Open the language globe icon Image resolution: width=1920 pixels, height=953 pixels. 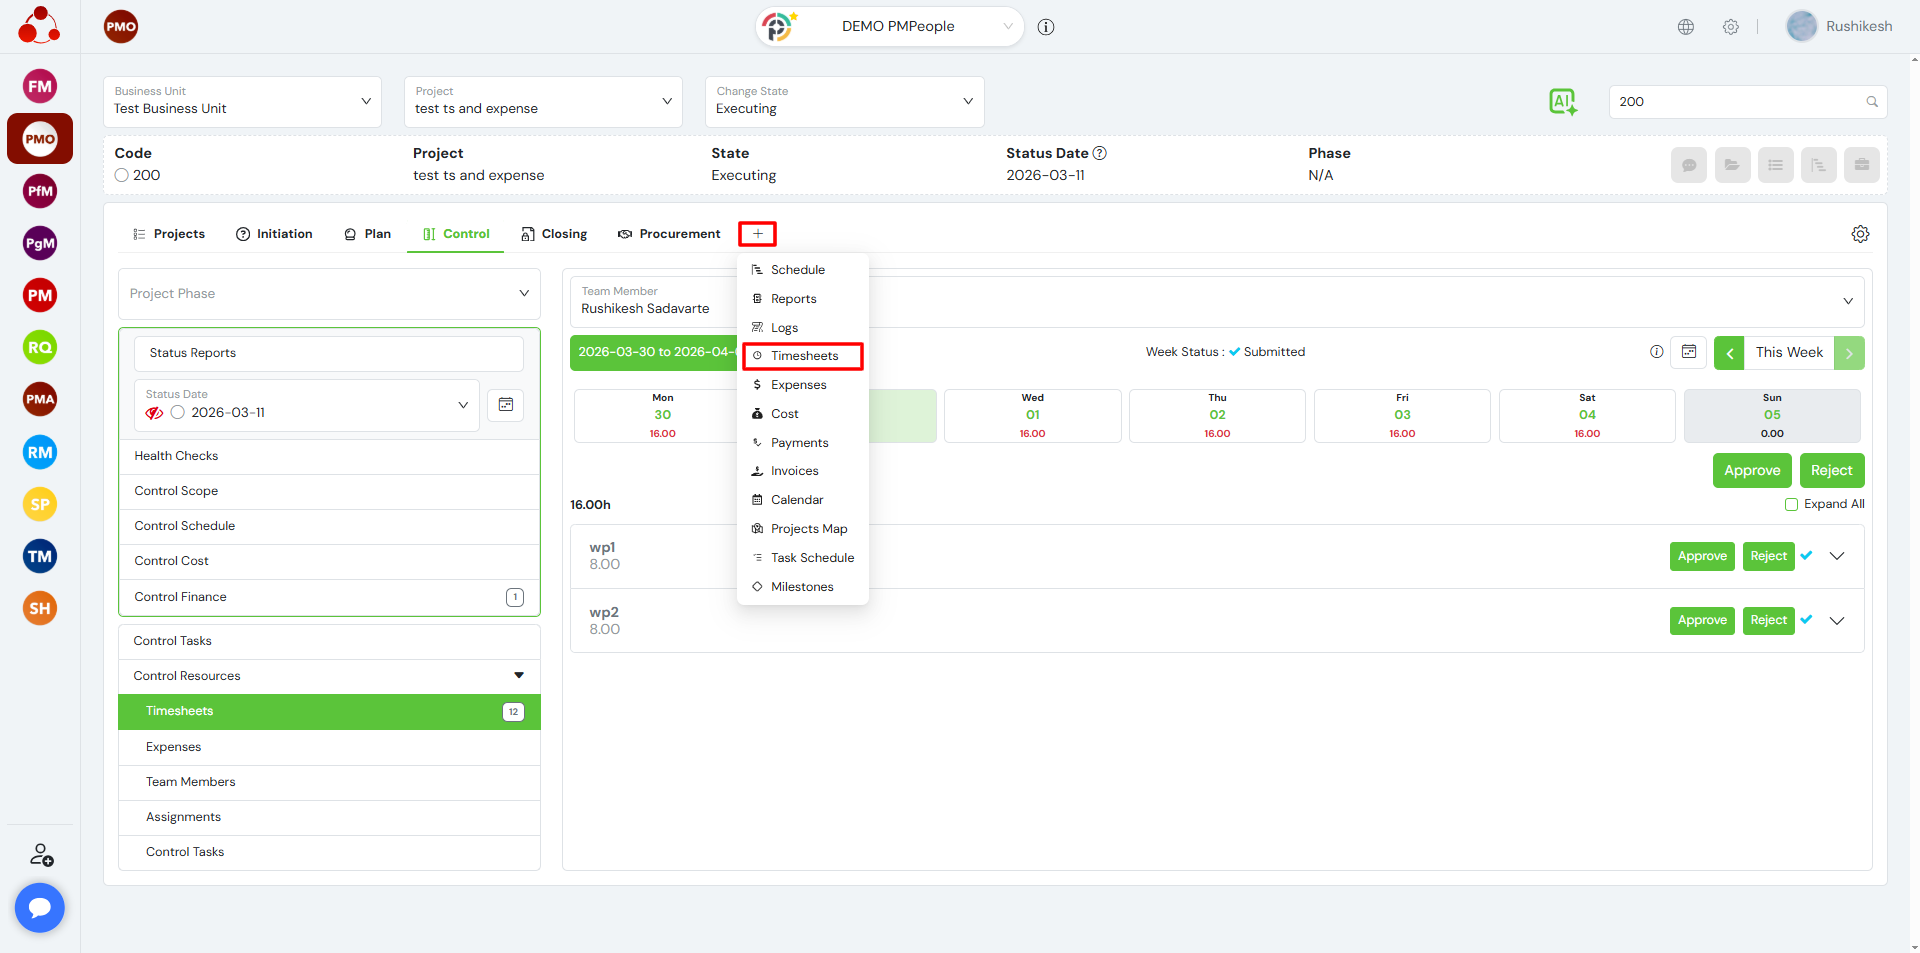coord(1686,27)
